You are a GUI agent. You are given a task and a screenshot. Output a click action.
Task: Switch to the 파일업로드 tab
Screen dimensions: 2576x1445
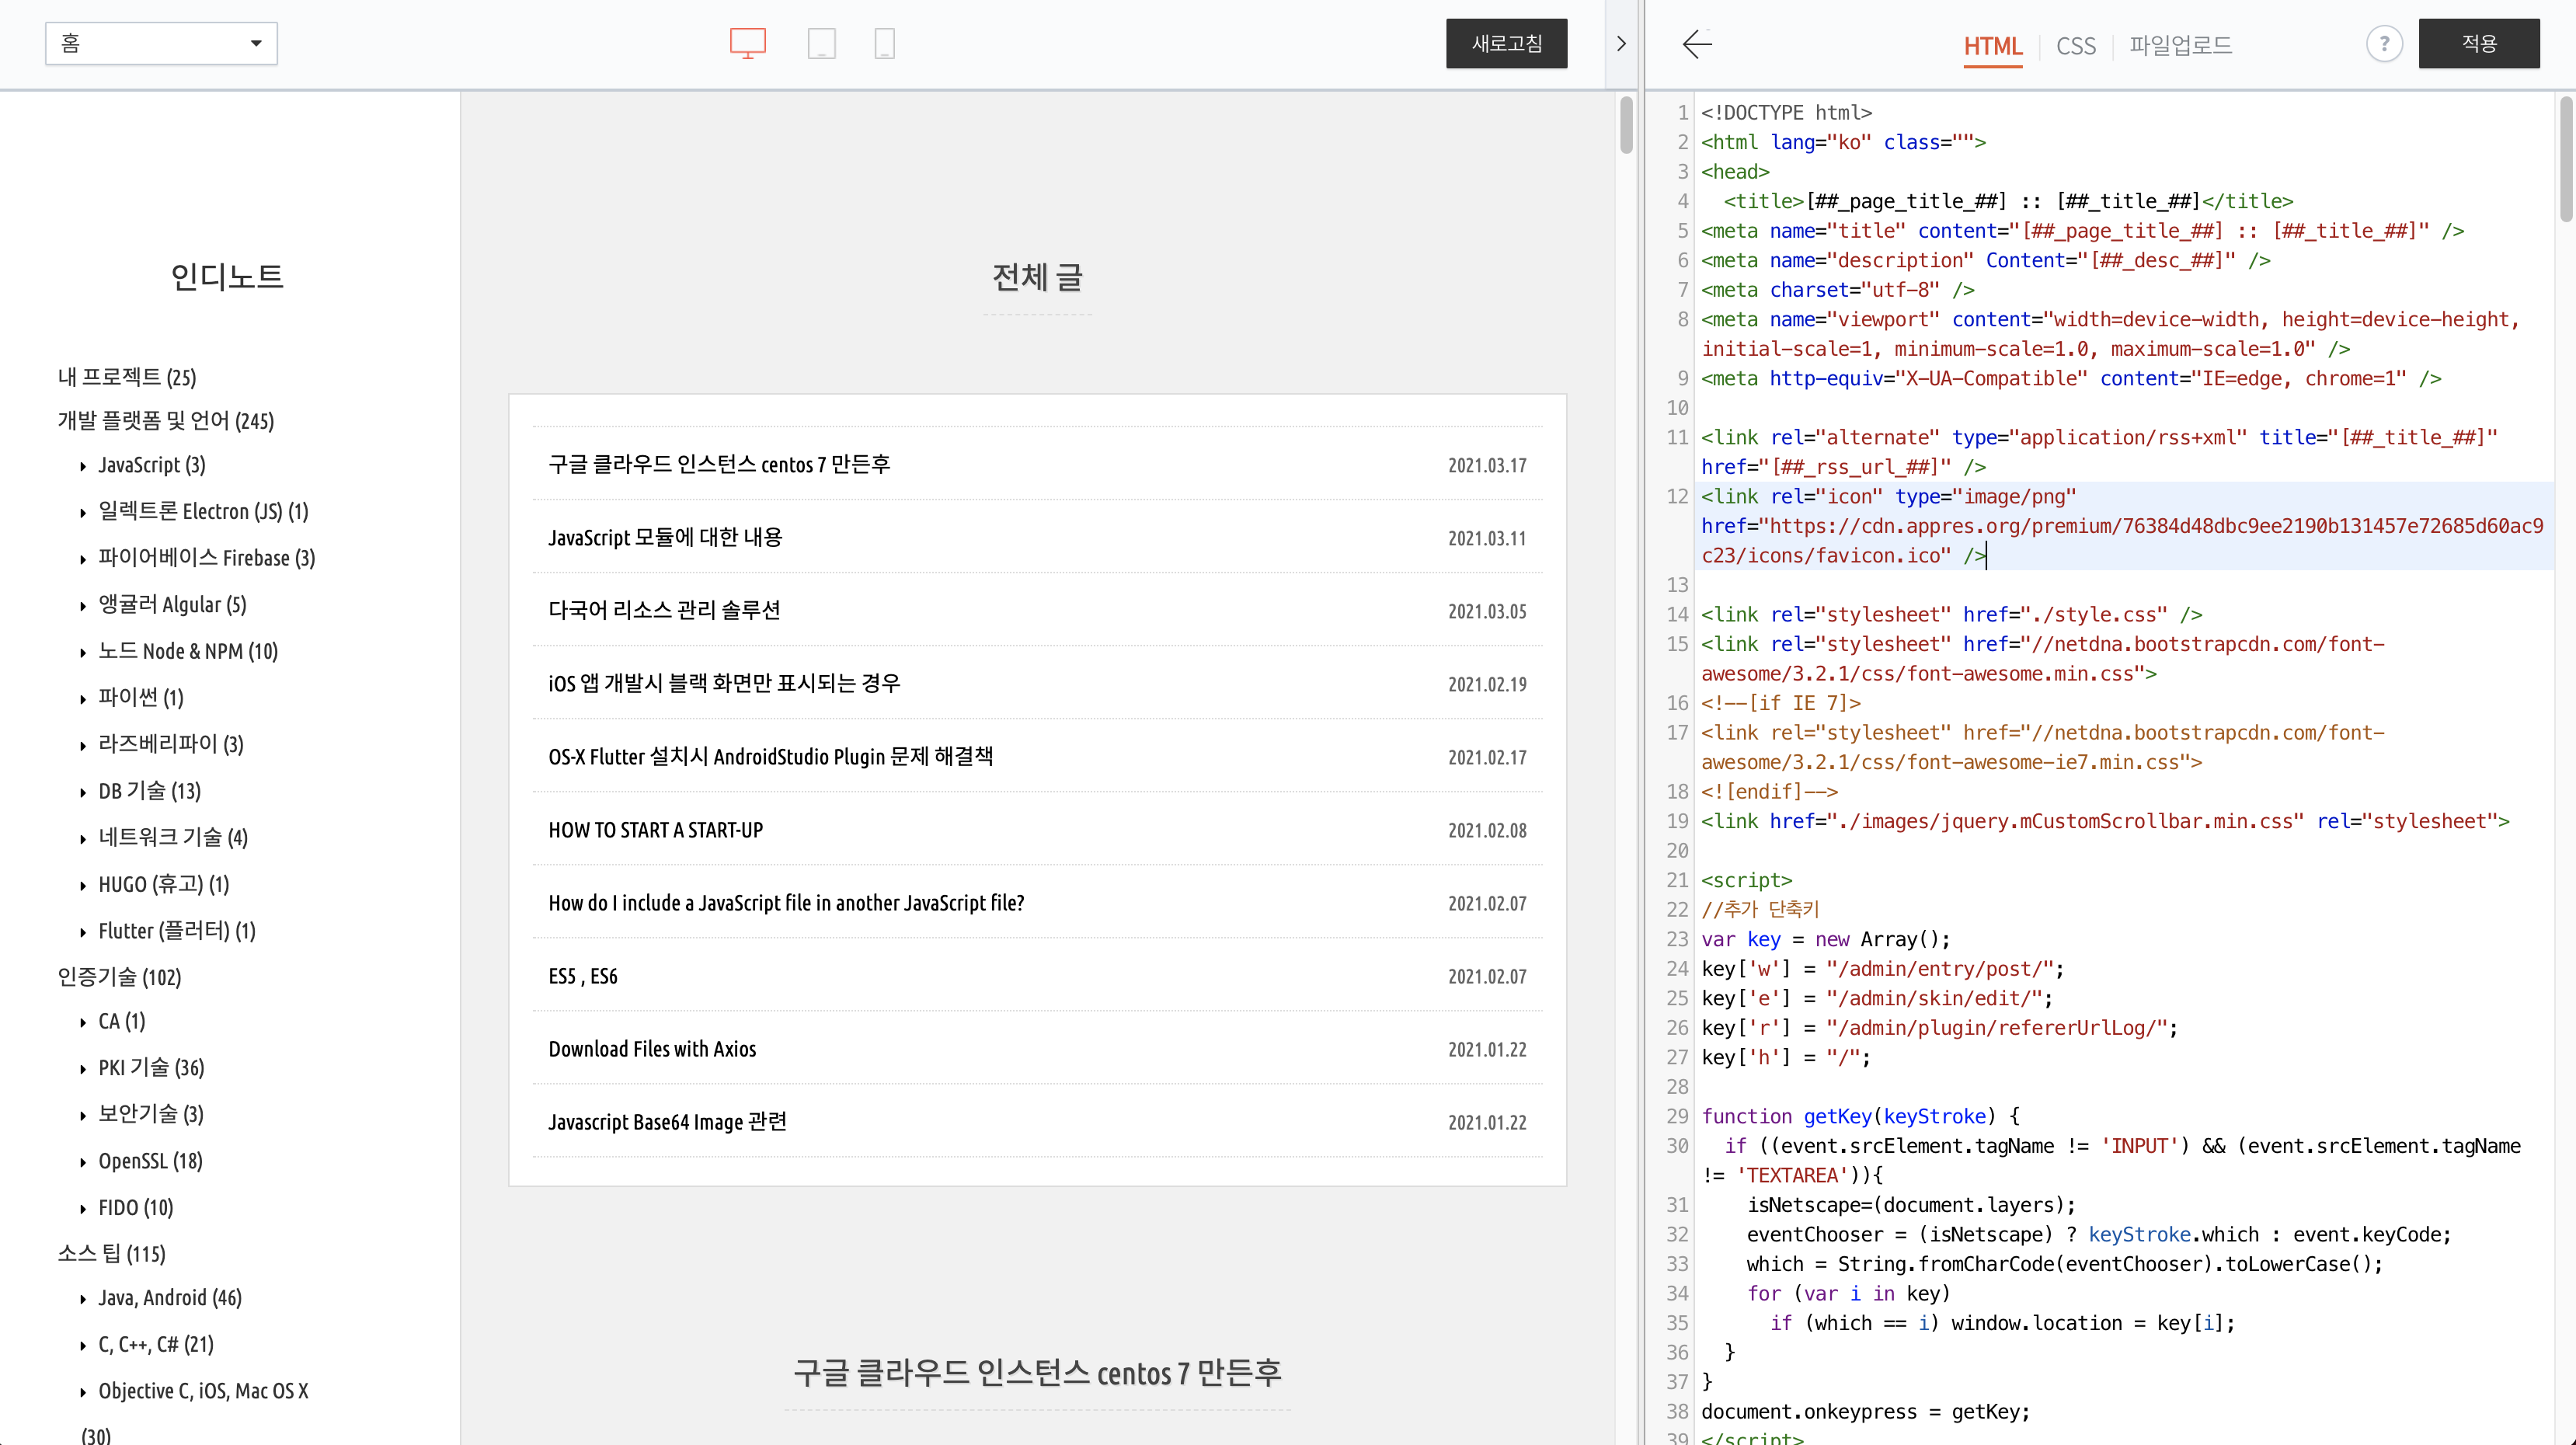2180,45
